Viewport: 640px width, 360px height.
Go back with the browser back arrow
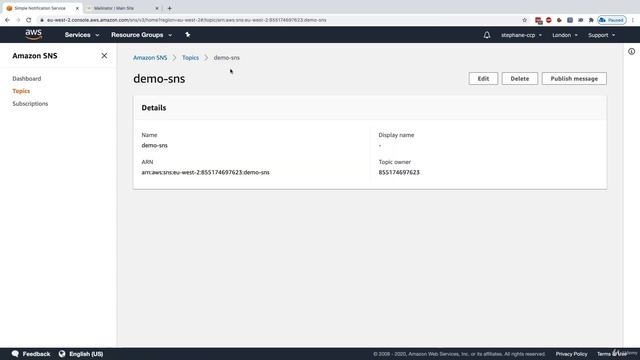click(7, 20)
